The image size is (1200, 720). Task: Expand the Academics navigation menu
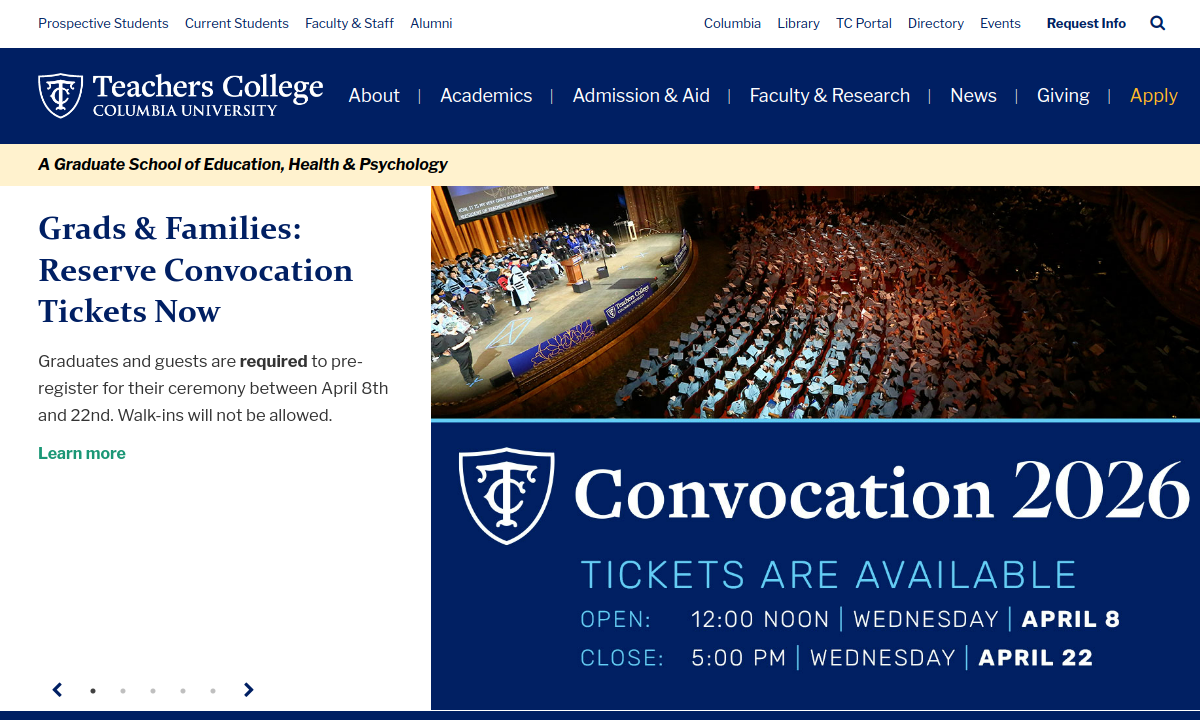click(x=486, y=96)
